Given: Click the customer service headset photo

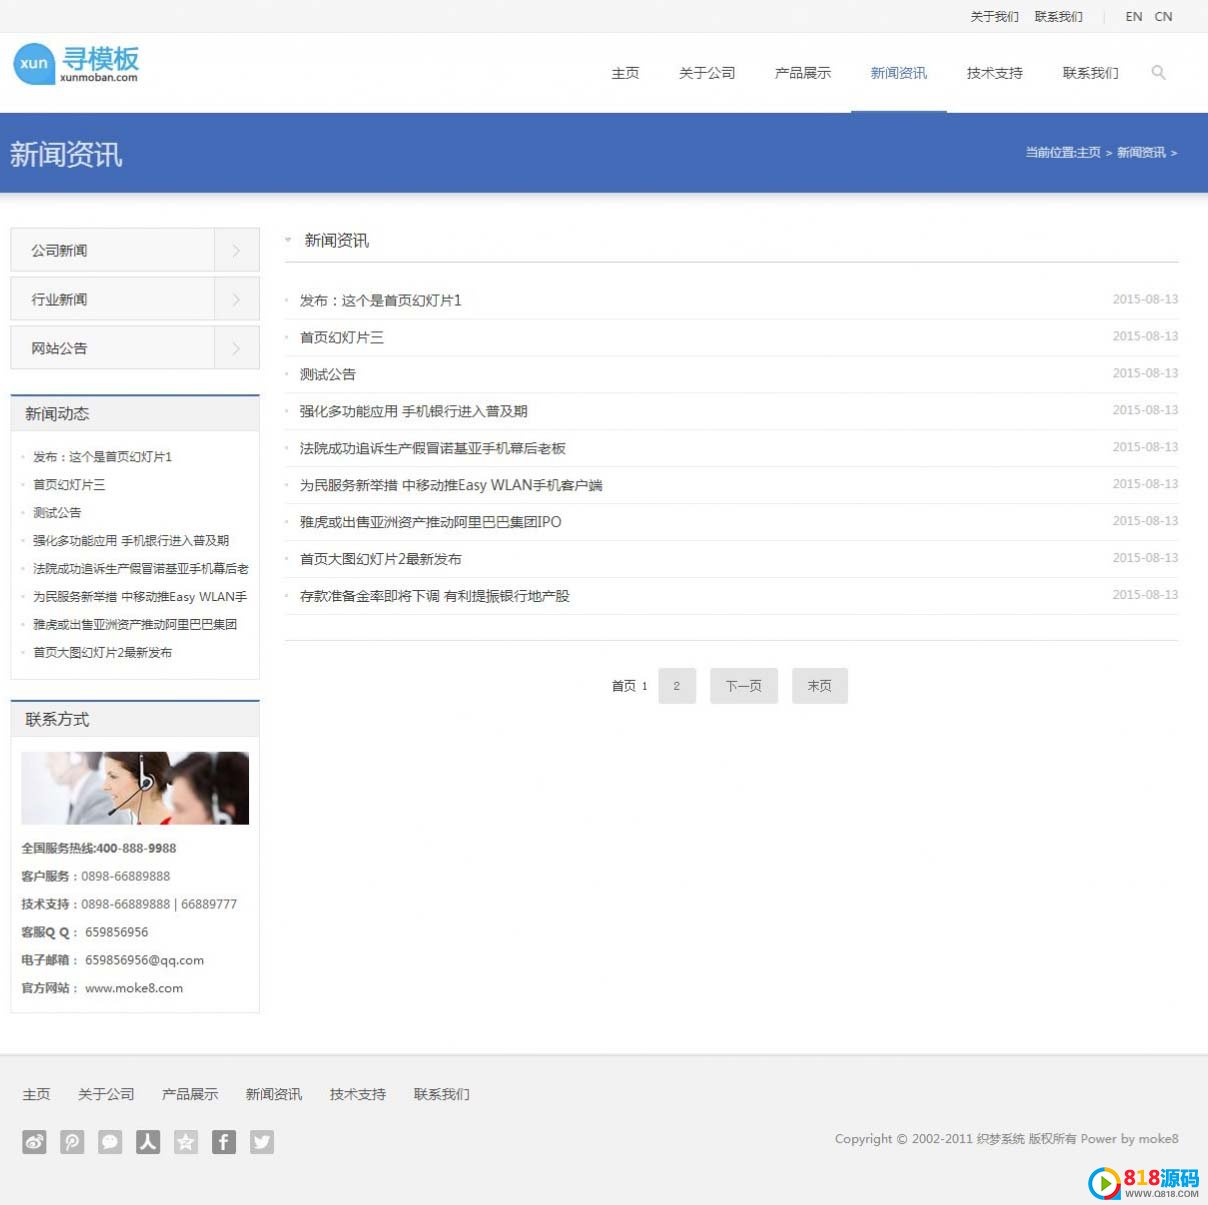Looking at the screenshot, I should tap(135, 788).
